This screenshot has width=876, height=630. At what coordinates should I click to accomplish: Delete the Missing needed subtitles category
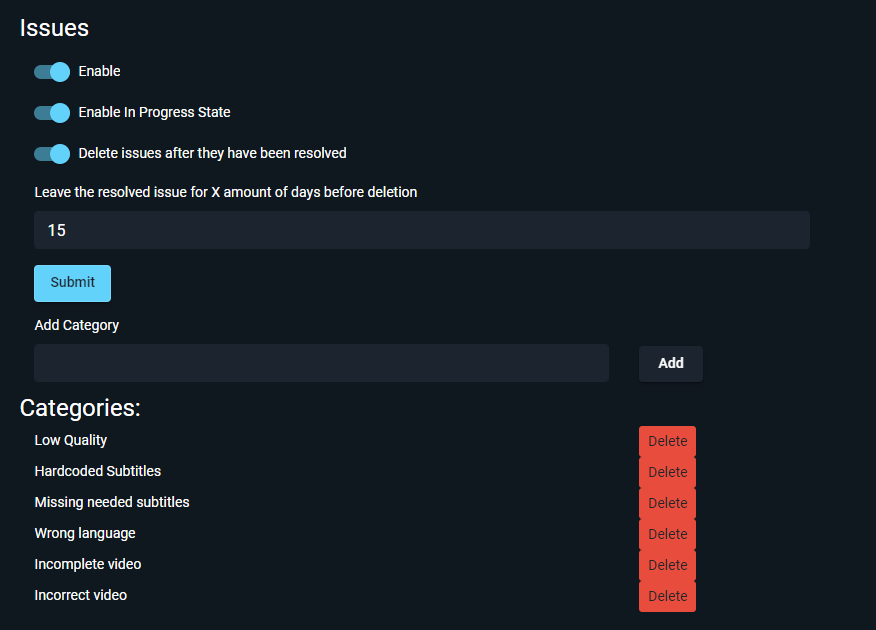(x=667, y=502)
